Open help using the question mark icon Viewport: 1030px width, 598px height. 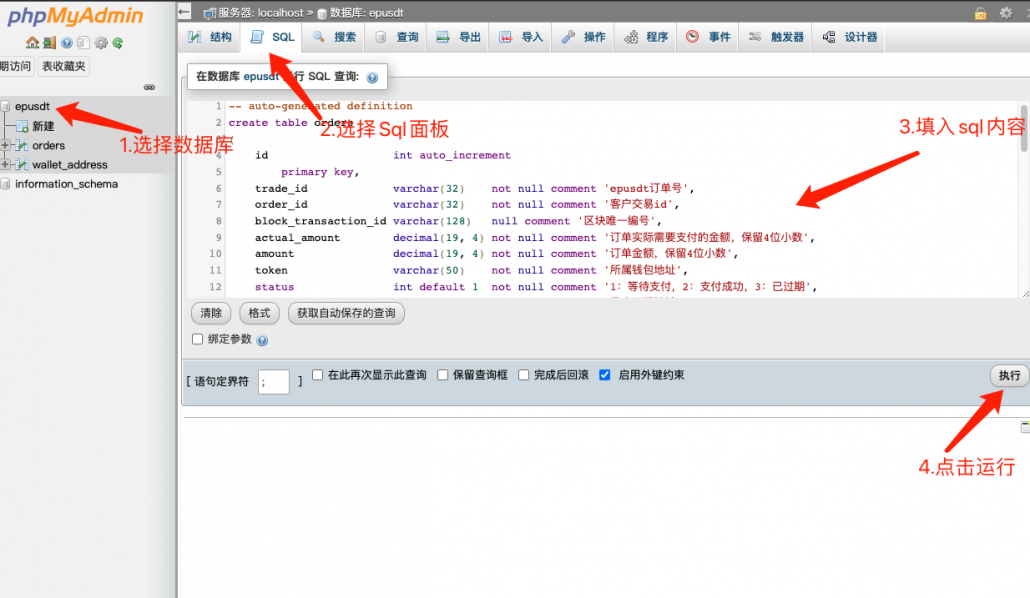click(66, 42)
